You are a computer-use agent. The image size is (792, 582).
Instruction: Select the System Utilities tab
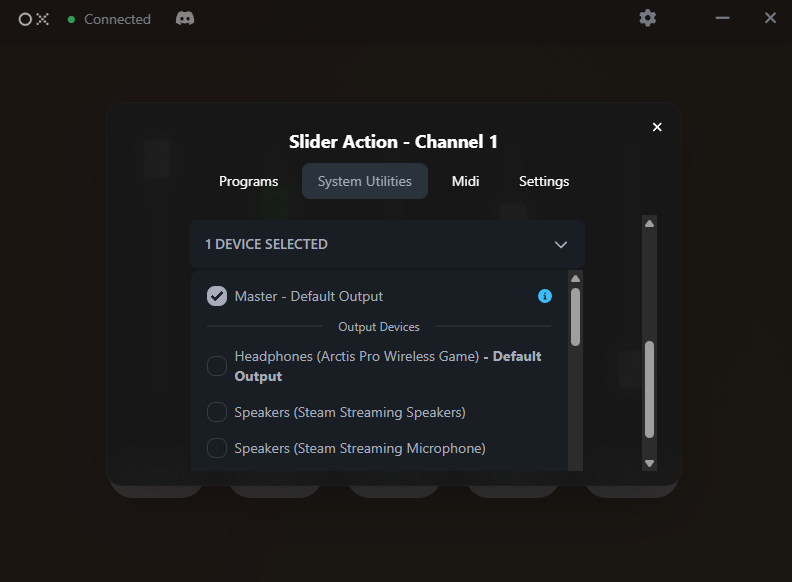tap(364, 181)
